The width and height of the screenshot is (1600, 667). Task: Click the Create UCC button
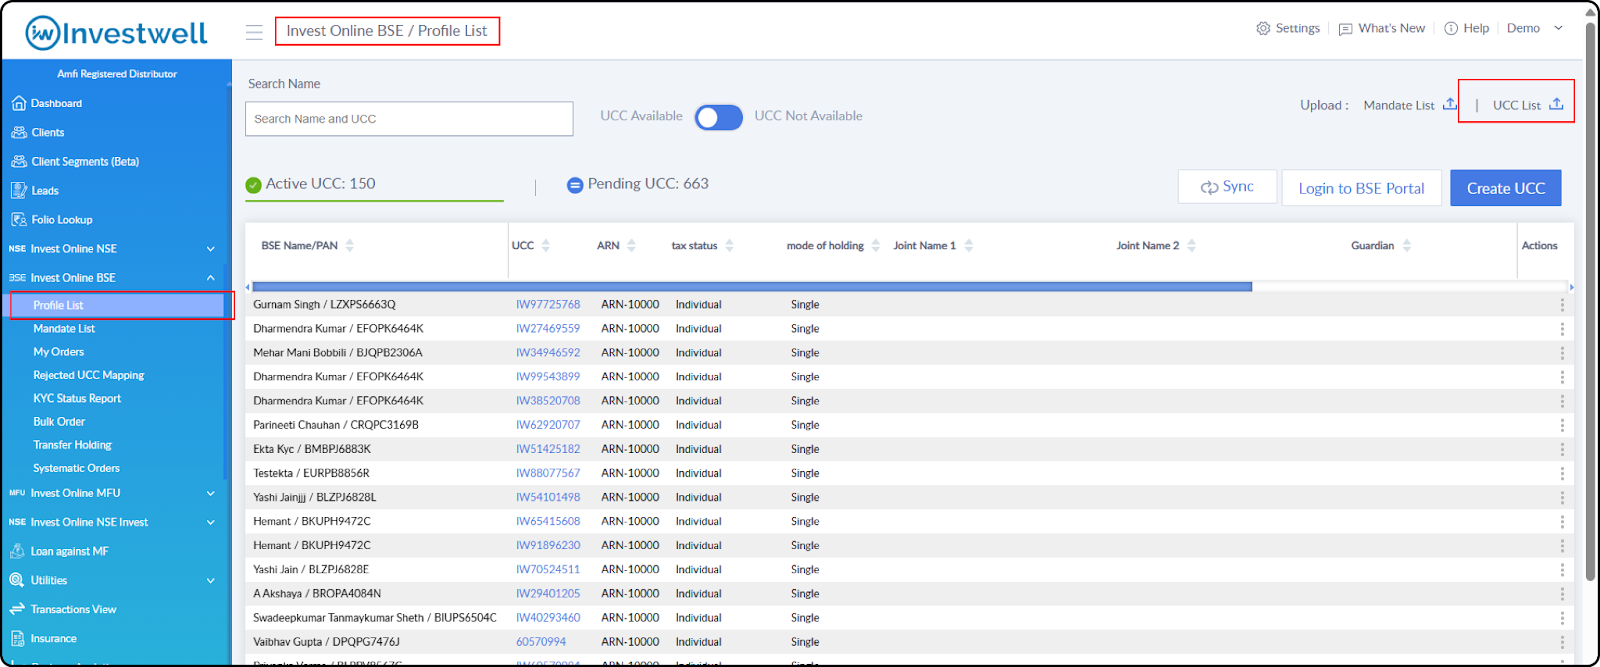pos(1506,188)
